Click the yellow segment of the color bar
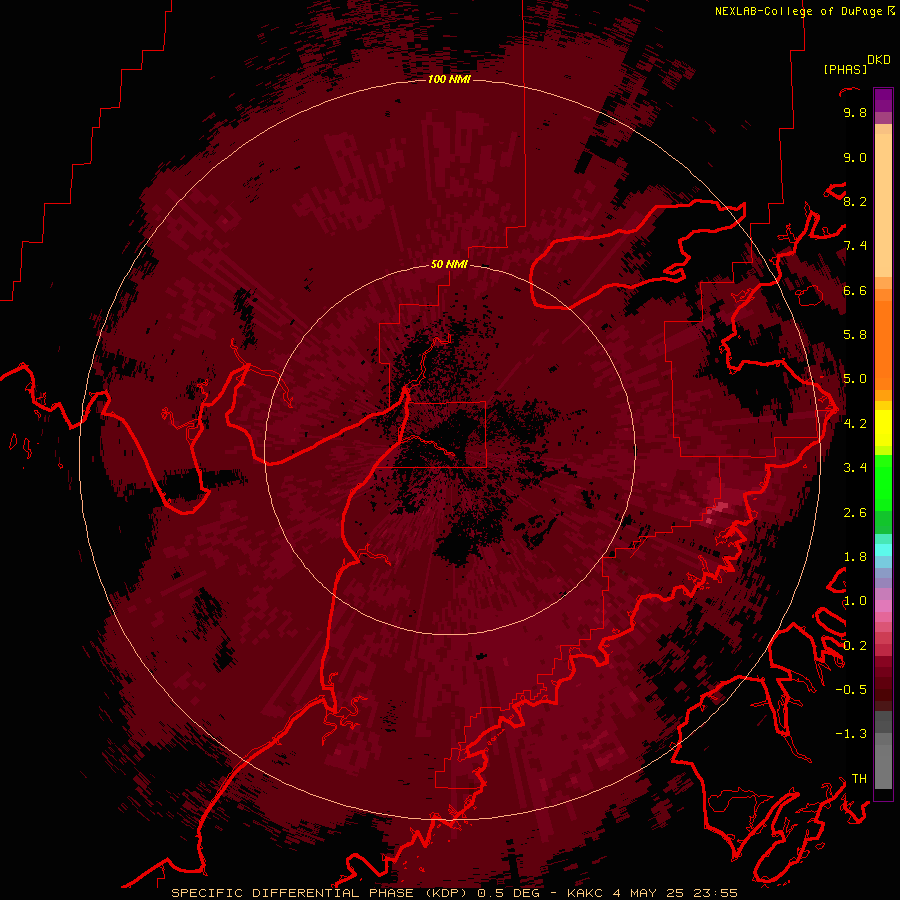The width and height of the screenshot is (900, 900). pyautogui.click(x=883, y=428)
